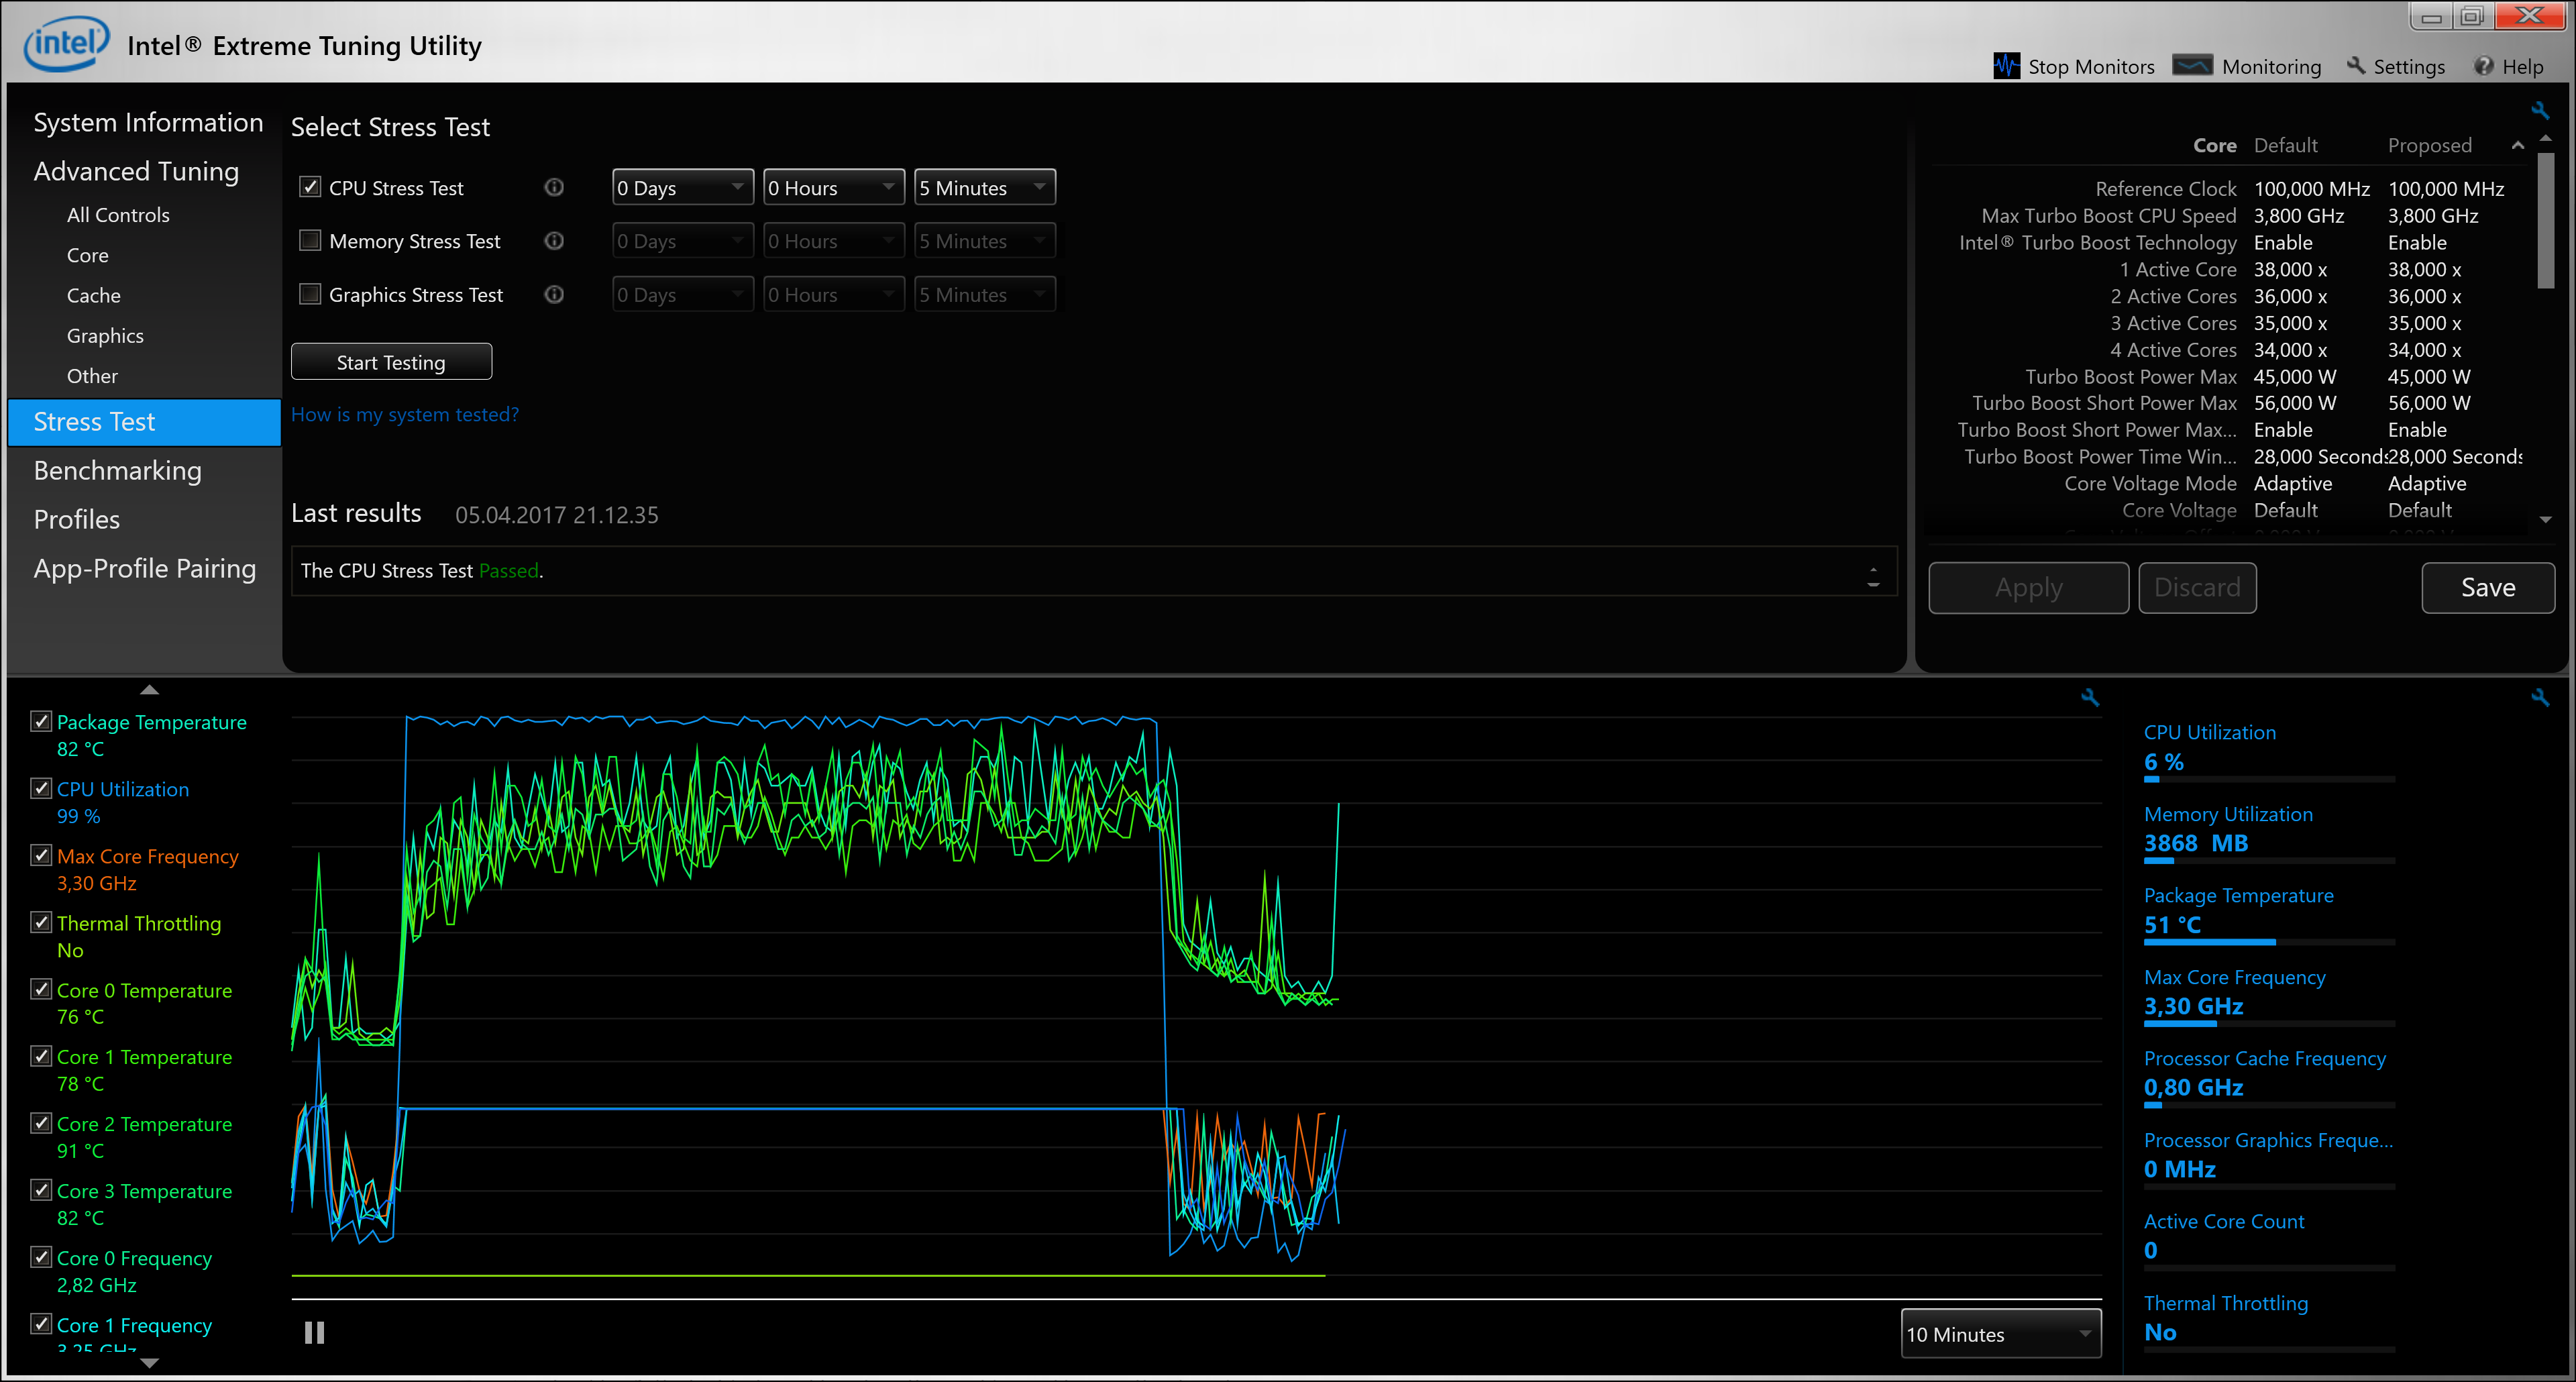
Task: Click the Start Testing button
Action: [x=391, y=362]
